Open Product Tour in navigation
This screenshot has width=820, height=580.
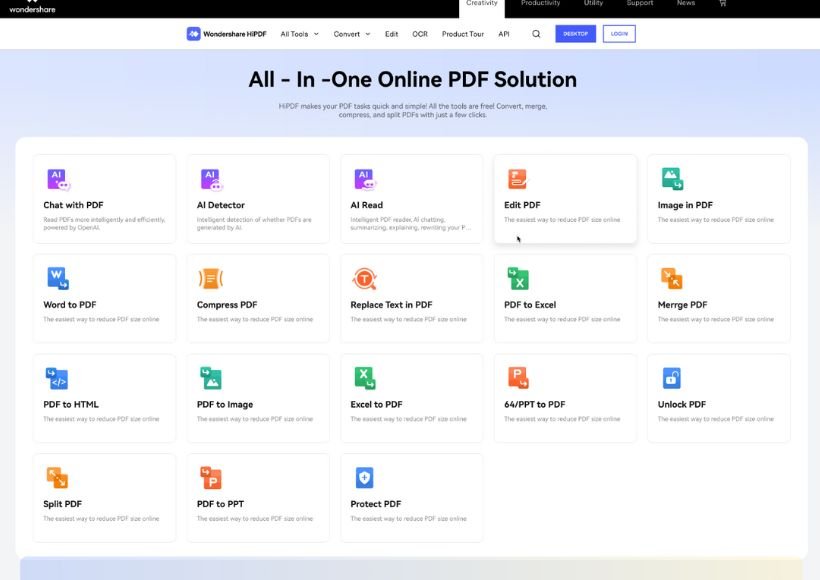point(463,34)
